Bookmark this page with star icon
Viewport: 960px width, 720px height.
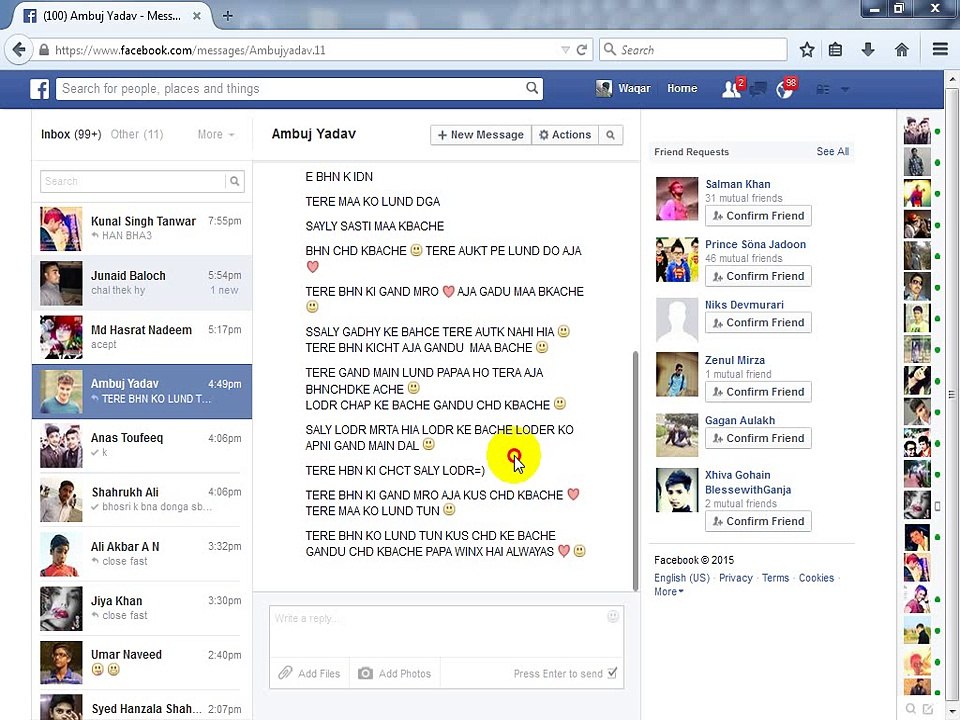click(807, 50)
